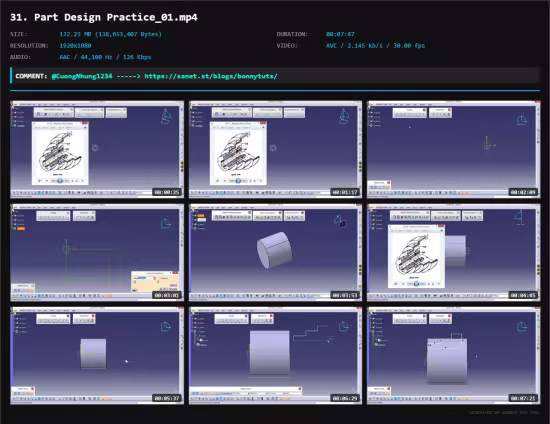This screenshot has height=424, width=550.
Task: Open the thumbnail stamped 00:01:17
Action: (275, 149)
